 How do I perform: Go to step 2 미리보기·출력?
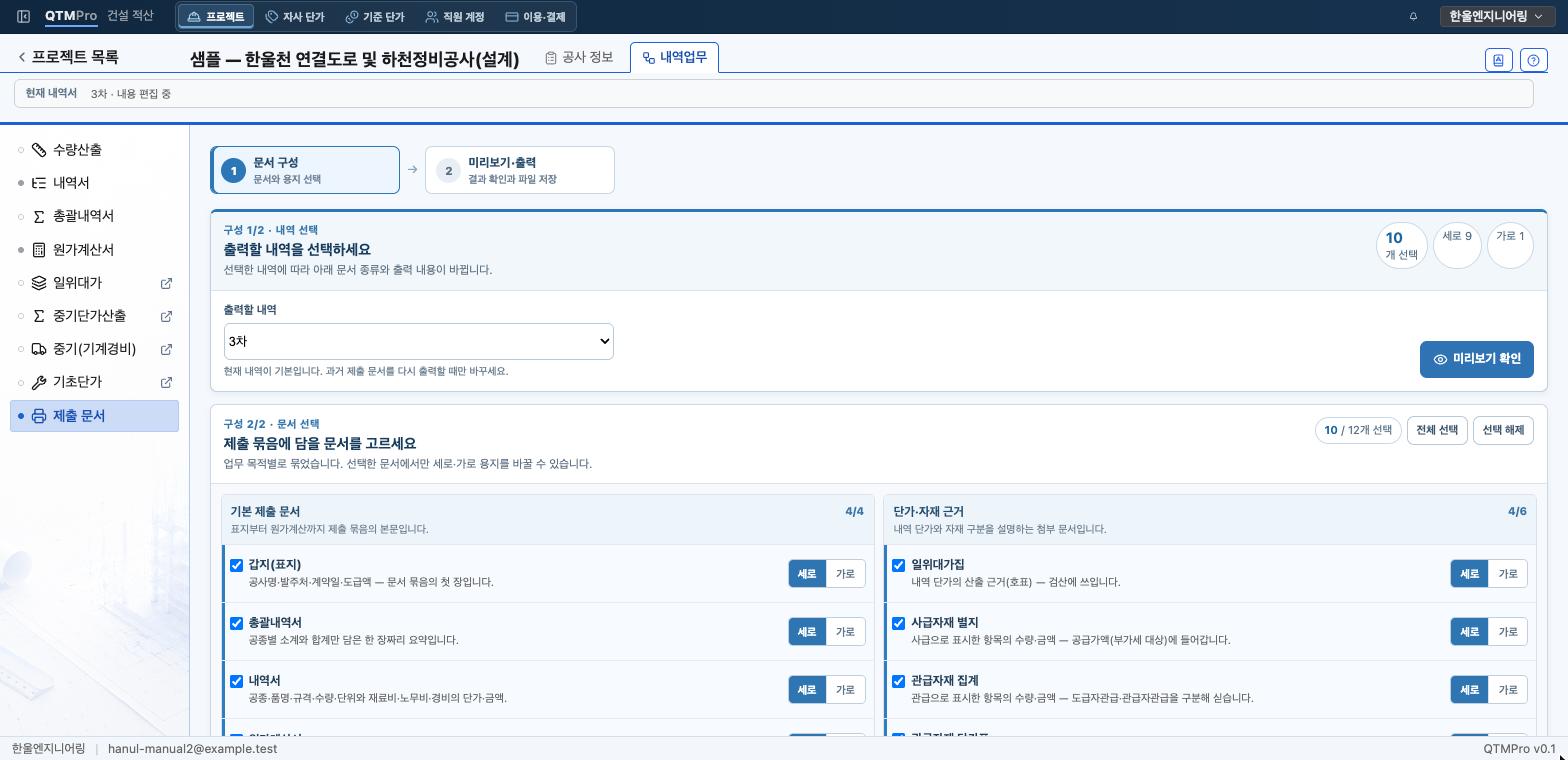tap(520, 170)
